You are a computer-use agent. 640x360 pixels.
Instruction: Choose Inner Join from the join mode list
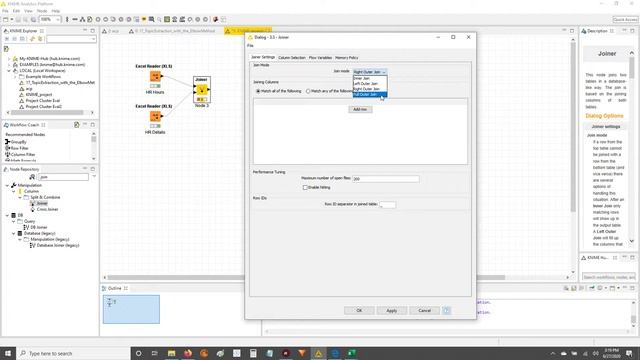[x=370, y=78]
